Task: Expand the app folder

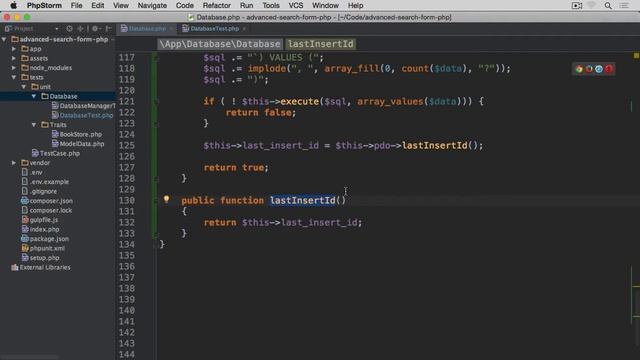Action: (x=14, y=49)
